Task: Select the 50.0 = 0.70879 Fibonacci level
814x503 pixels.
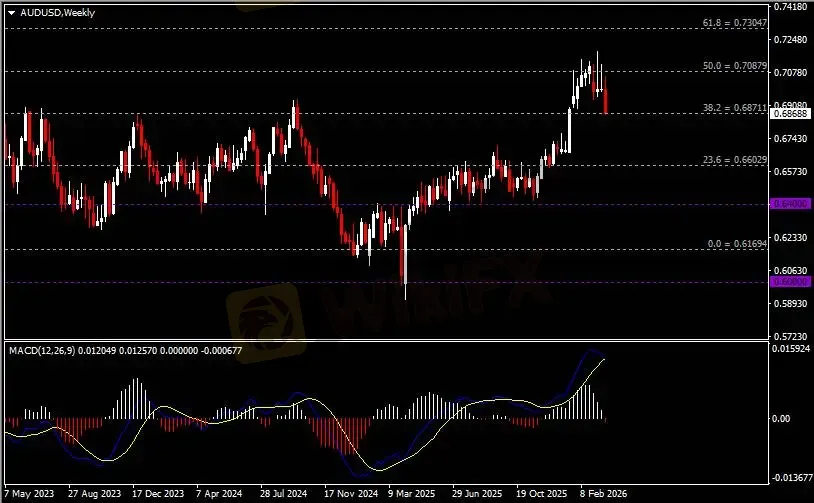Action: tap(732, 65)
